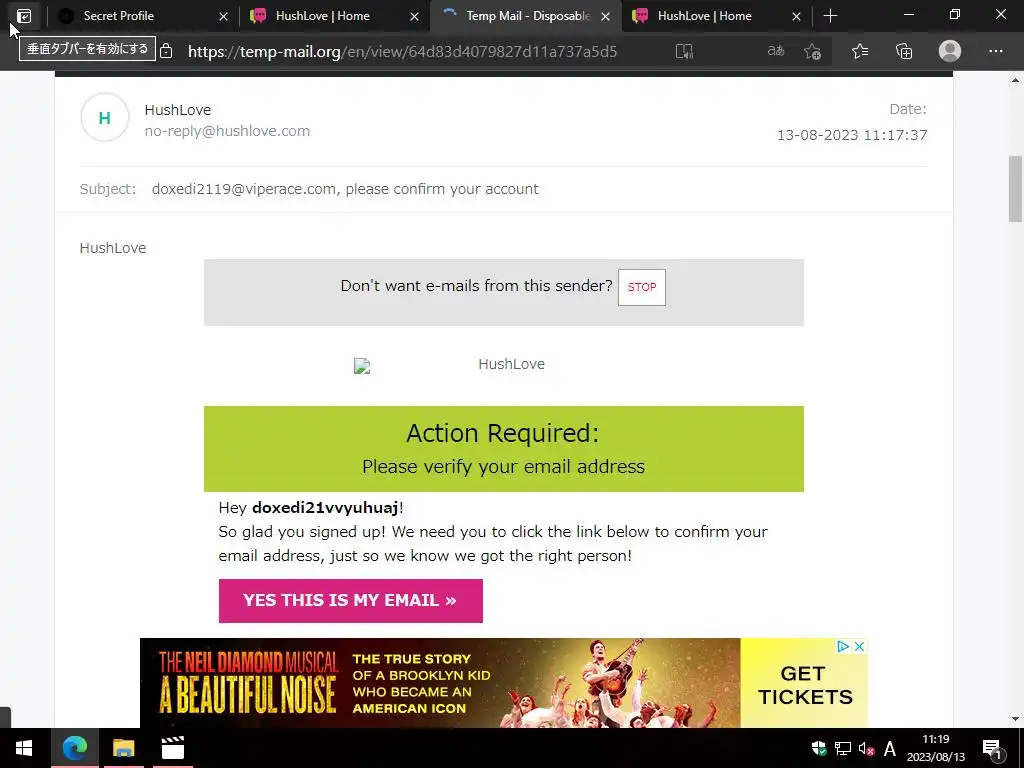Open Microsoft Edge from the taskbar
Image resolution: width=1024 pixels, height=768 pixels.
74,748
